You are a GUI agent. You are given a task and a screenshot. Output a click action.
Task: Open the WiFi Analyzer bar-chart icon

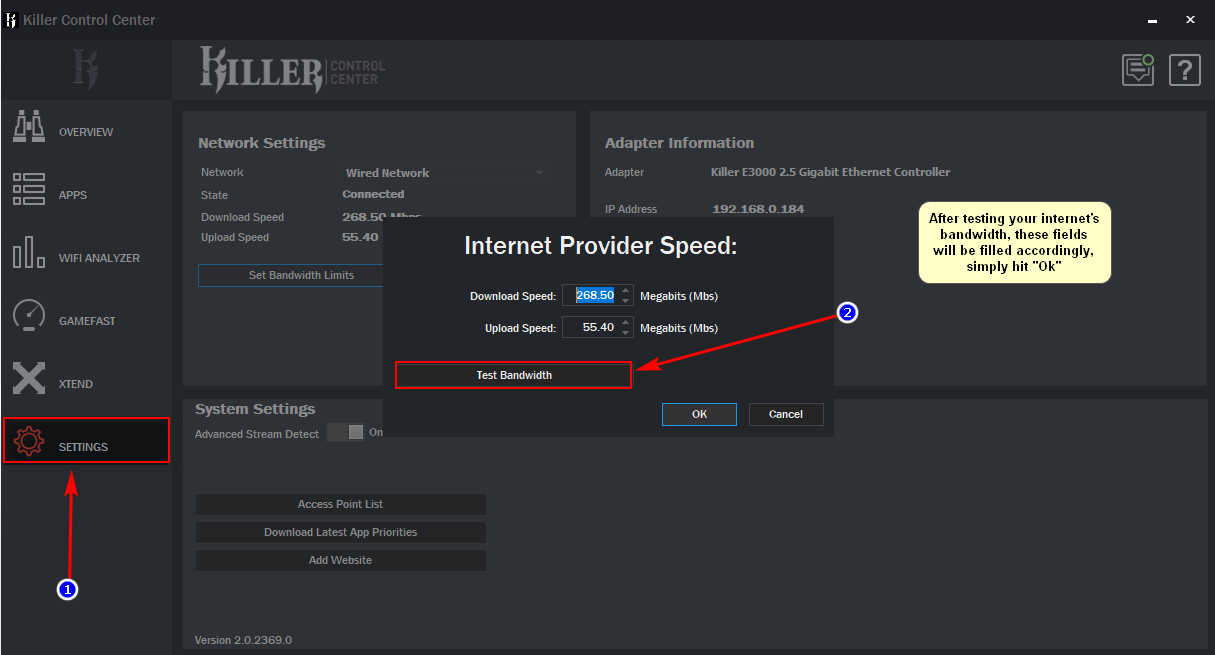click(x=28, y=253)
